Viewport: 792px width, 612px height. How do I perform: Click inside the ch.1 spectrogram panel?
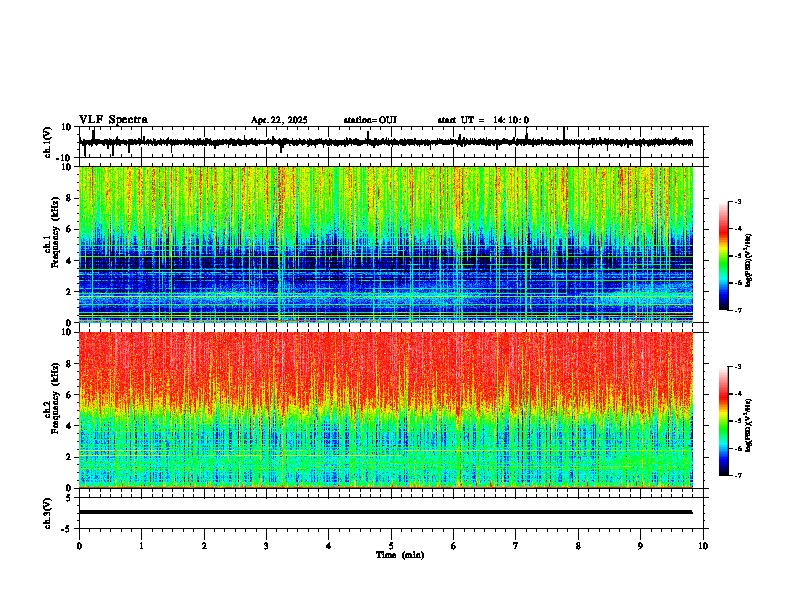(x=385, y=244)
